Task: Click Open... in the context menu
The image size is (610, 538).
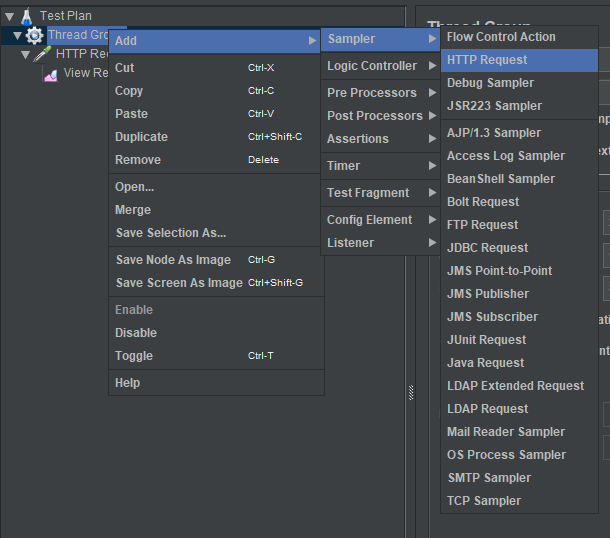Action: pos(216,187)
